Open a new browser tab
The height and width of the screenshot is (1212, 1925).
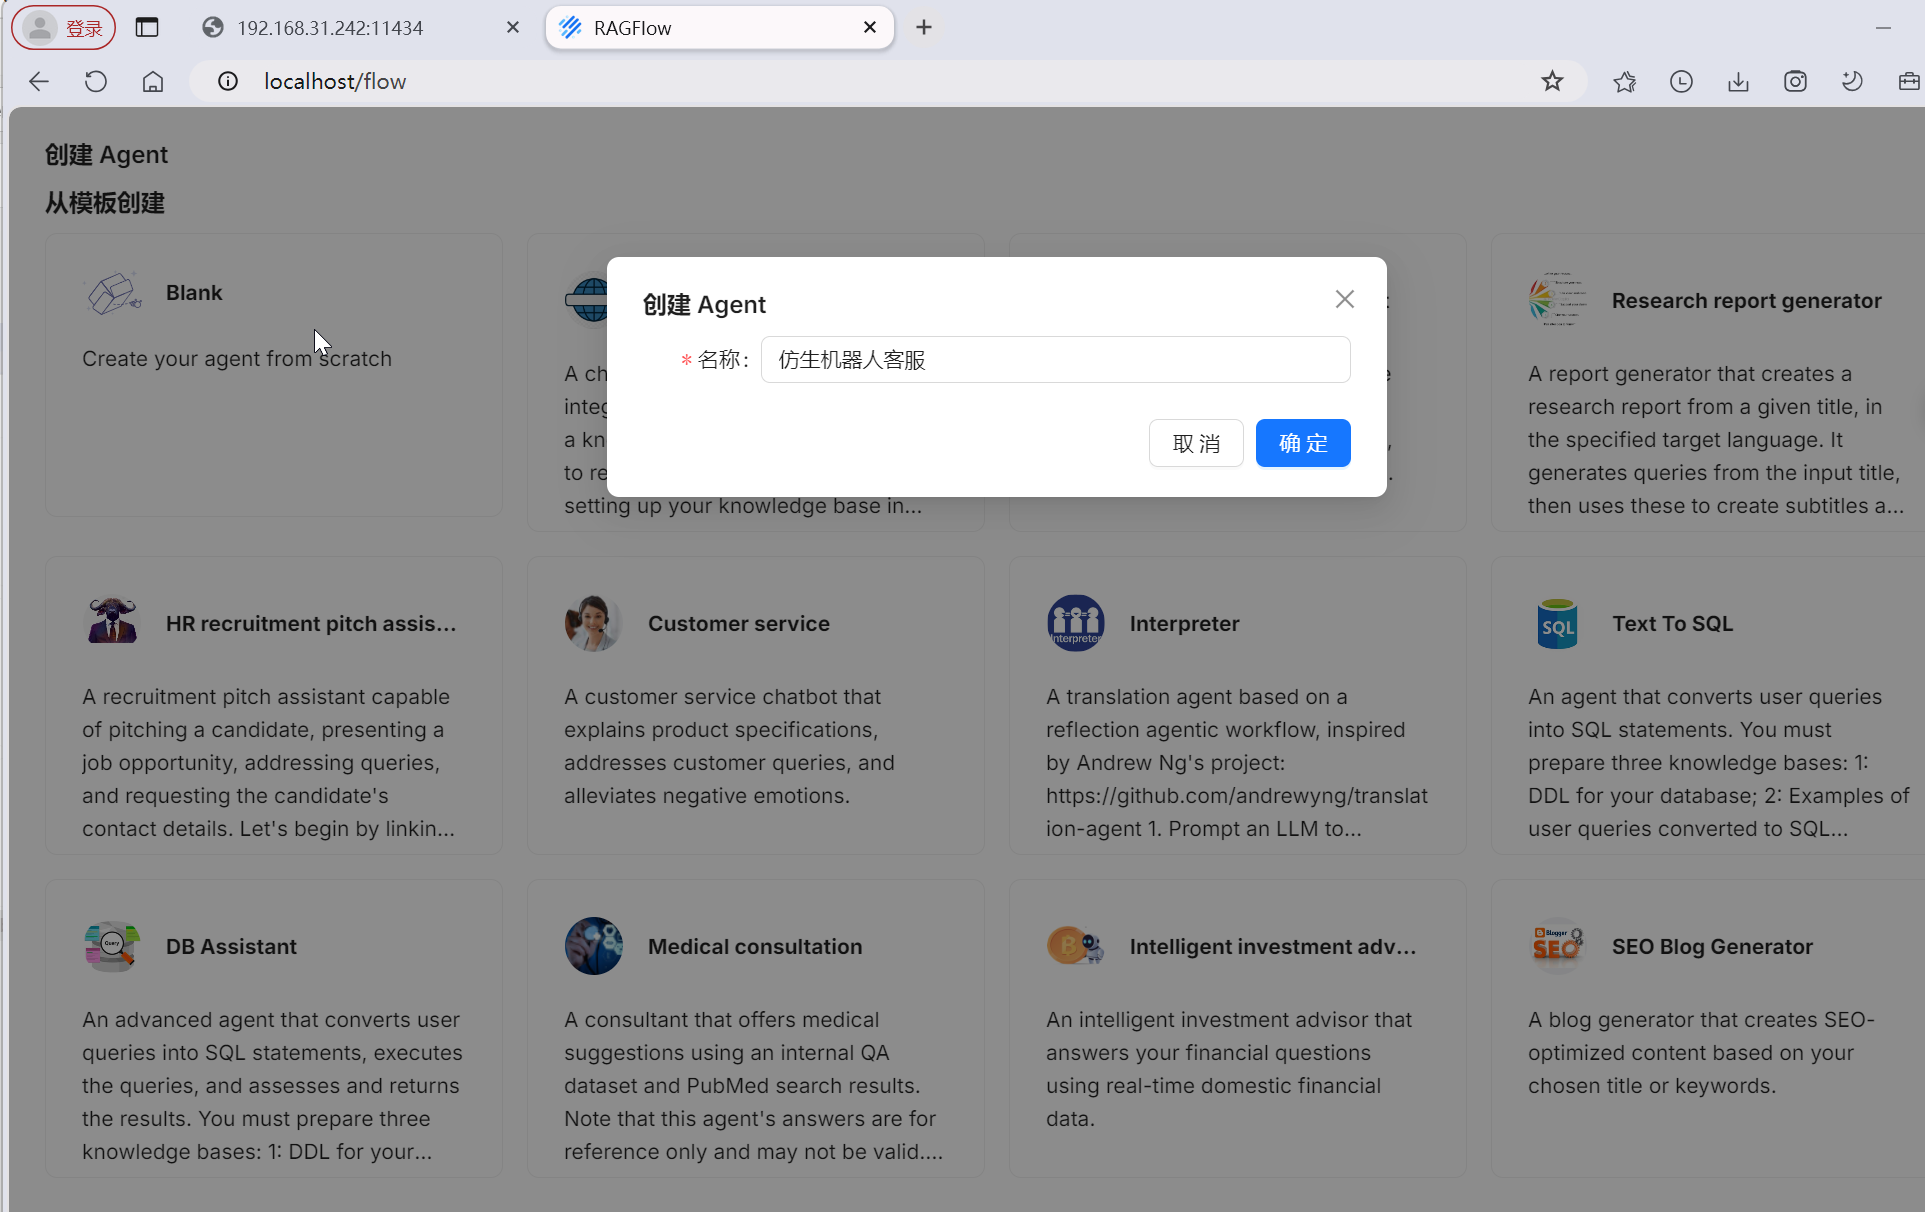coord(924,28)
